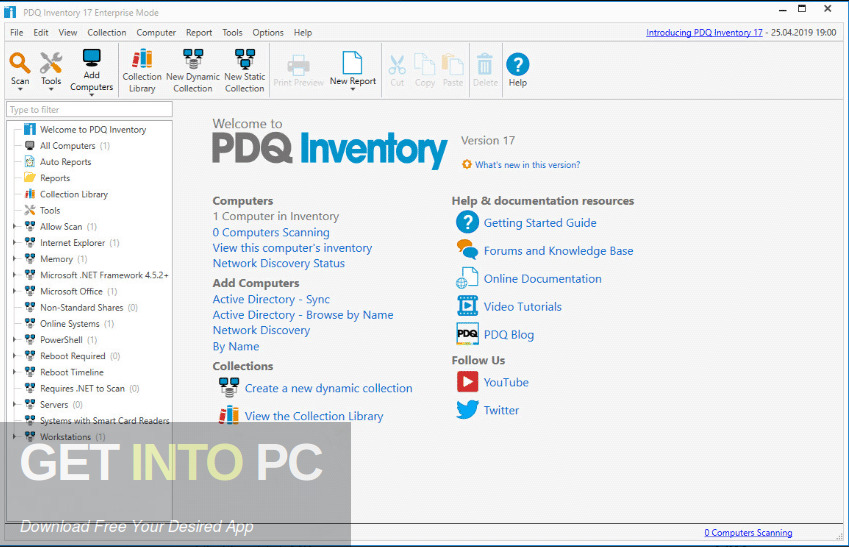
Task: Click the New Report page icon
Action: tap(352, 63)
